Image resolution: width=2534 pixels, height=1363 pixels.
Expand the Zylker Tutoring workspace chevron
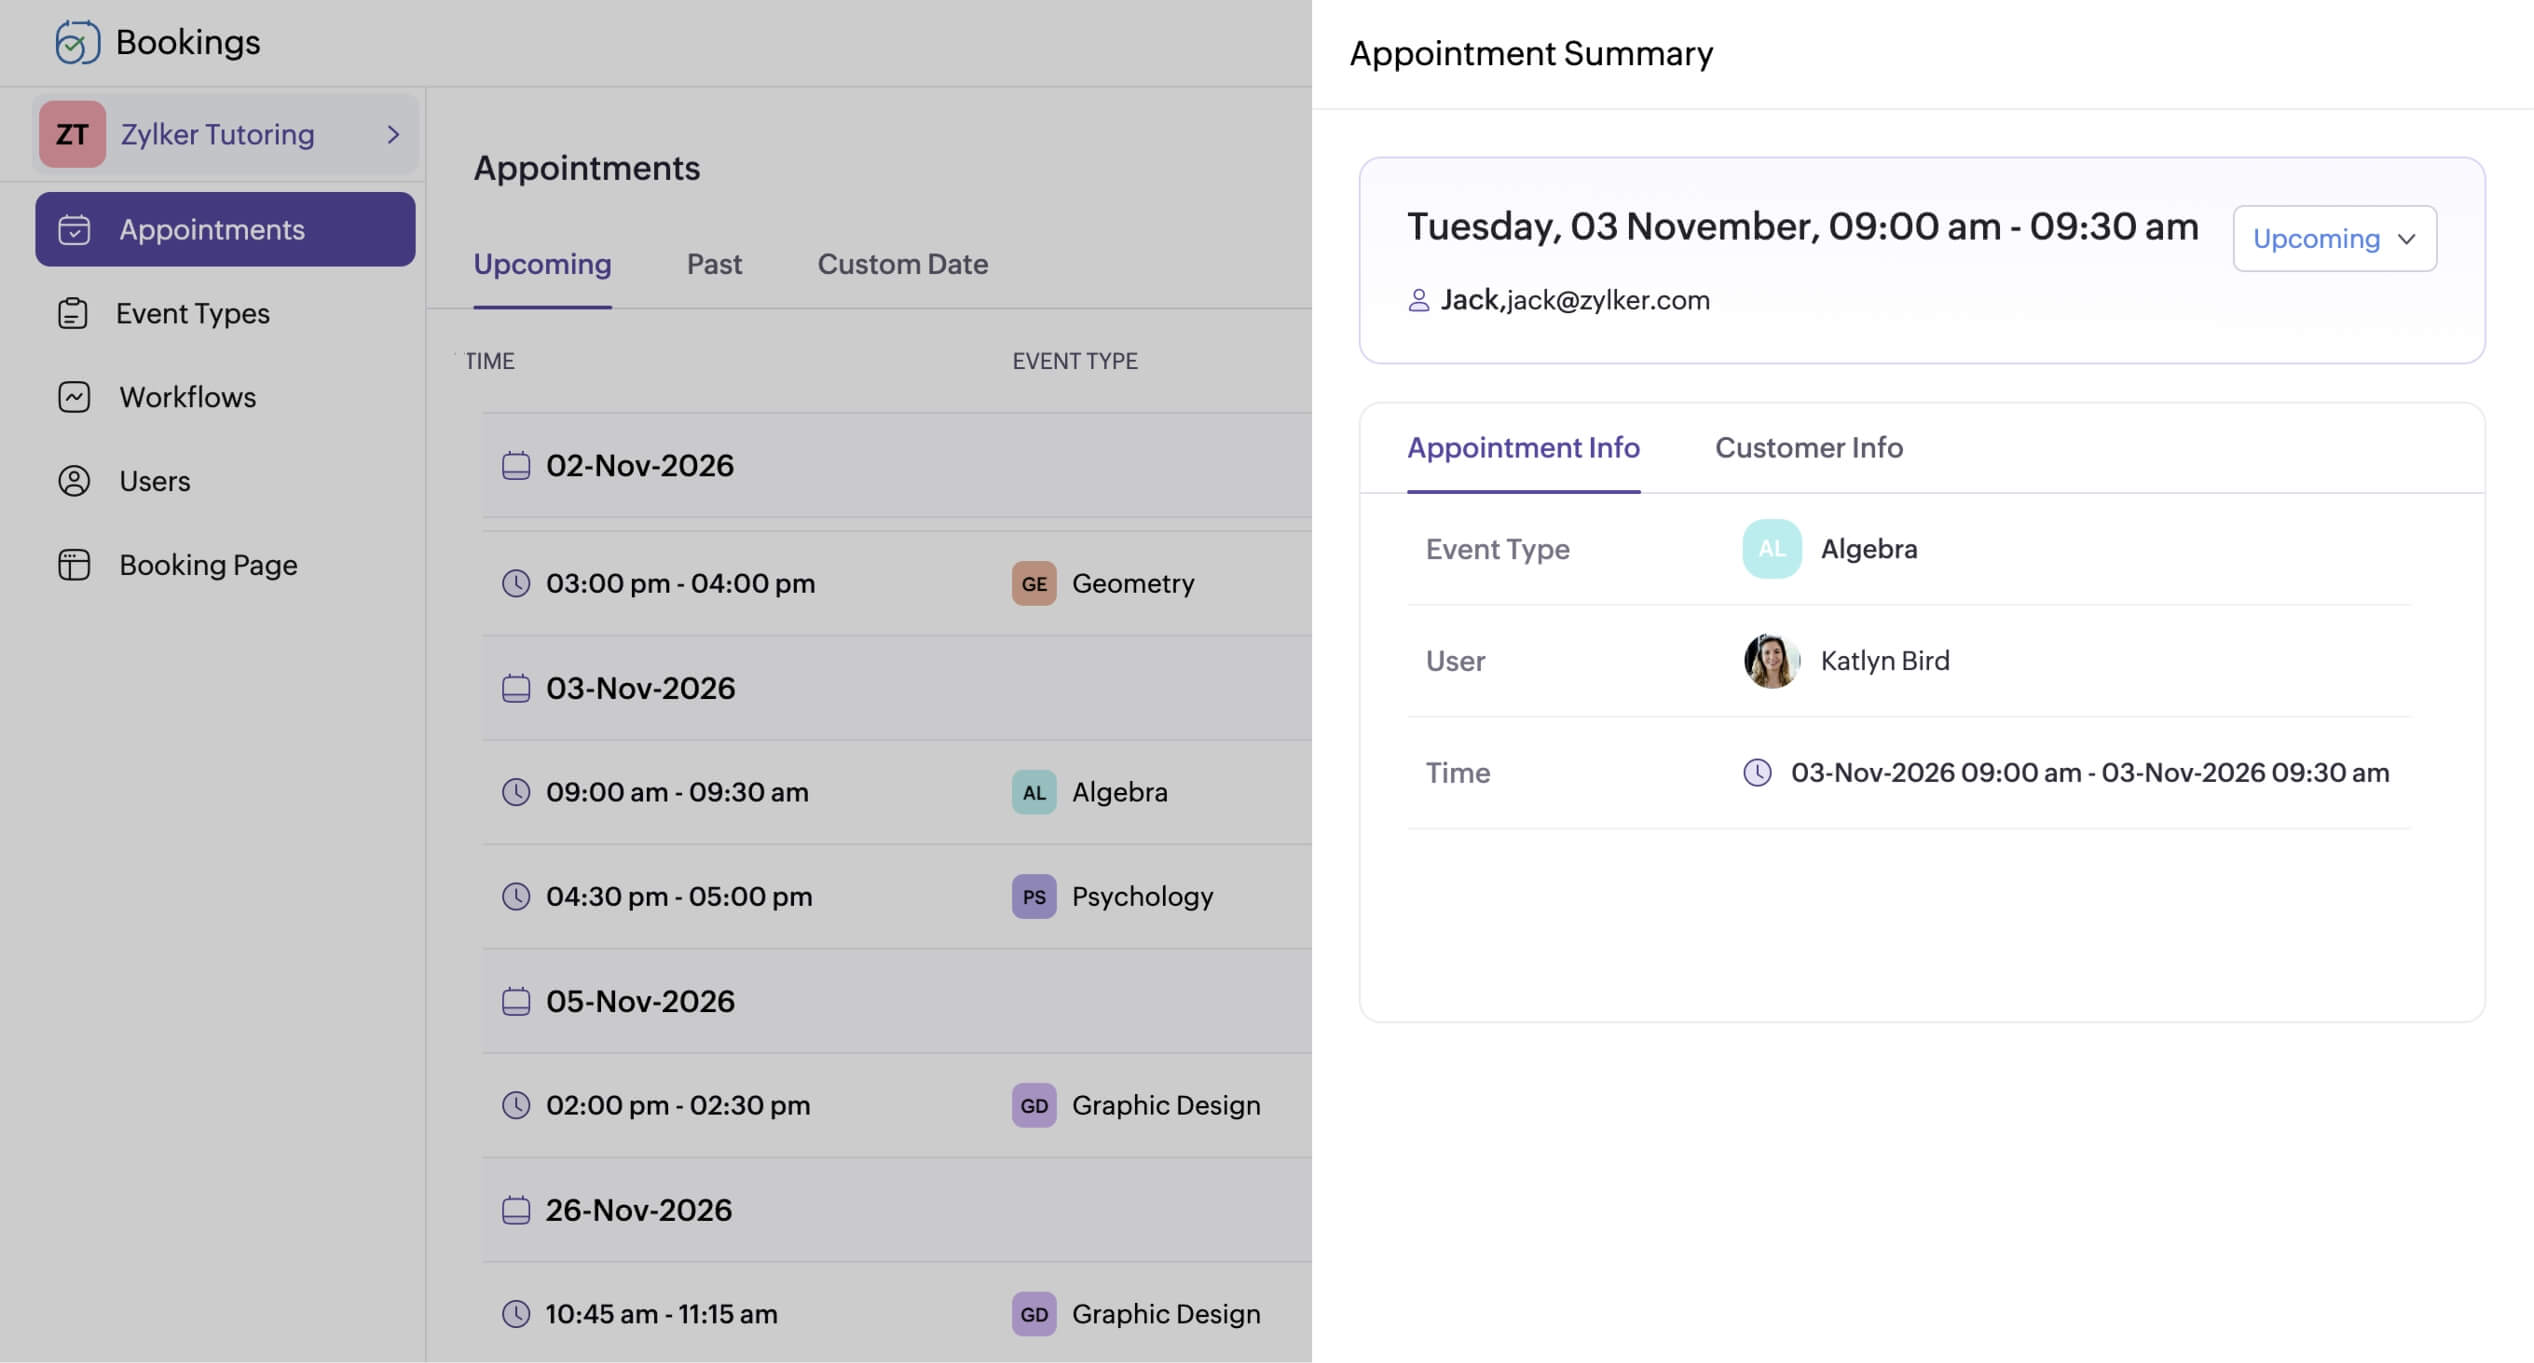click(393, 134)
